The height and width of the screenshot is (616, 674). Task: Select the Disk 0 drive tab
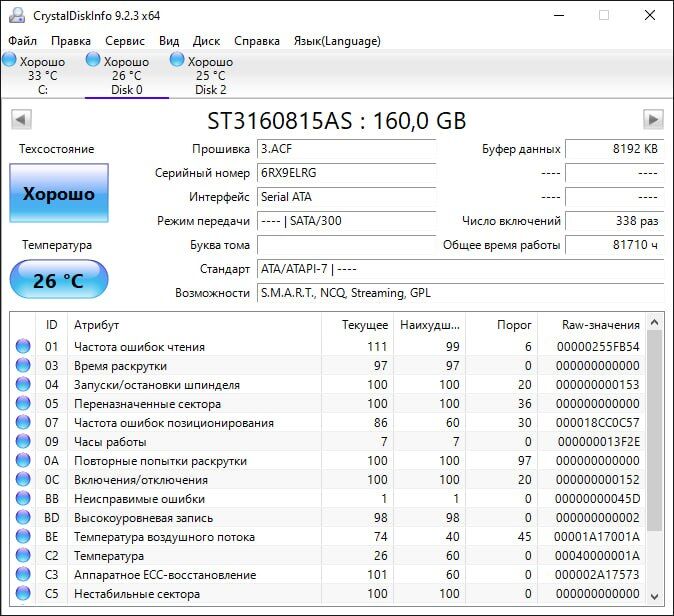pyautogui.click(x=126, y=76)
